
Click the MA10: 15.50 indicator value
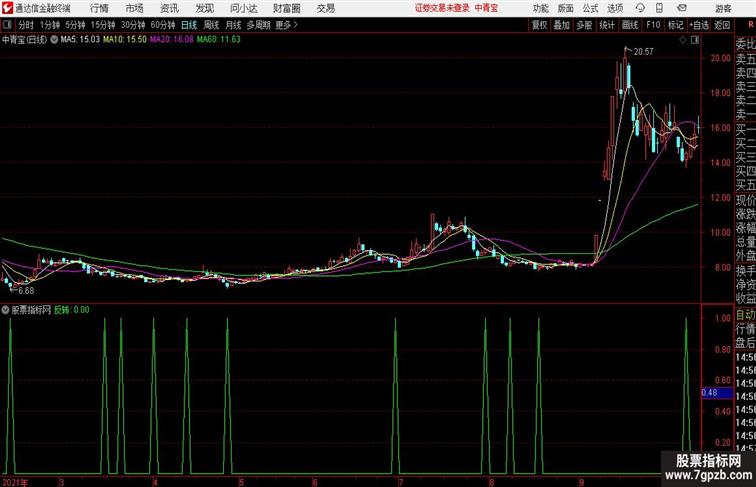[125, 40]
